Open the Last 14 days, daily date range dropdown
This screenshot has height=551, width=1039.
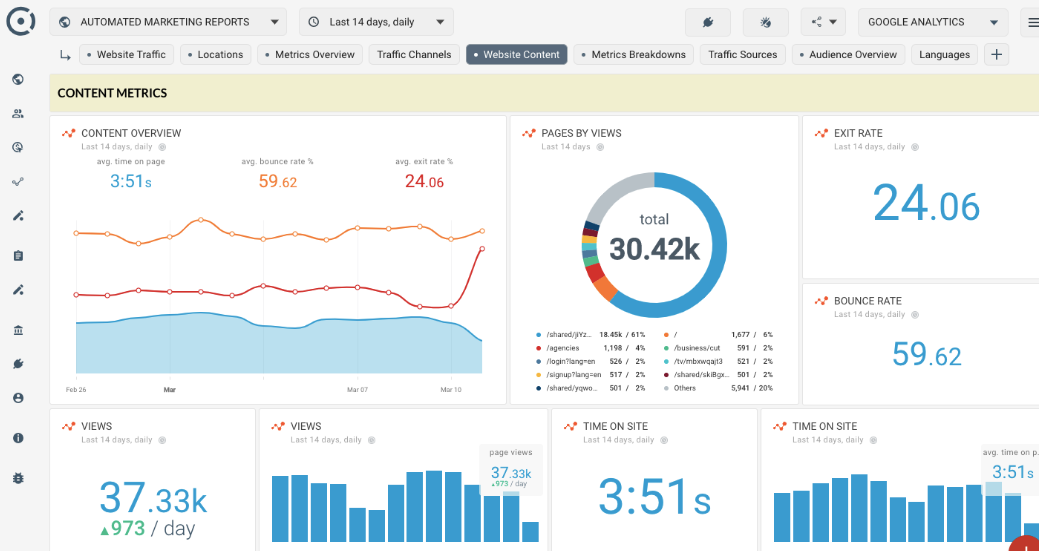tap(376, 22)
